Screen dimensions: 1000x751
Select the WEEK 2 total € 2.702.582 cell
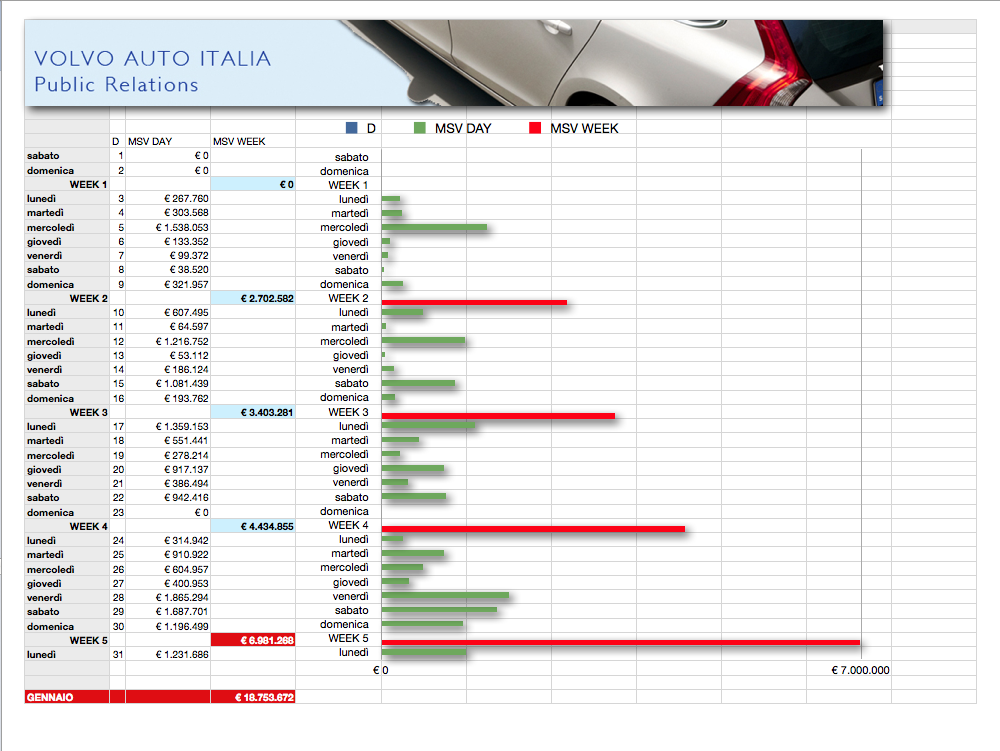tap(253, 299)
